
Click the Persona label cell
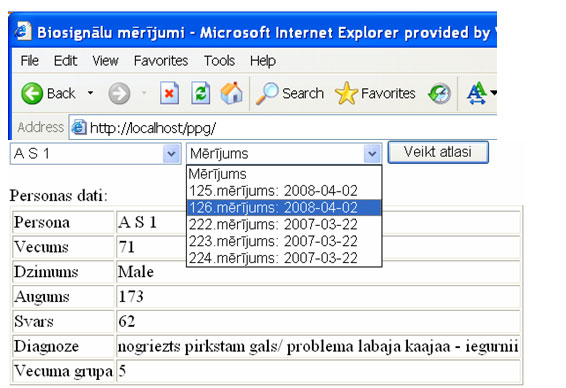63,222
